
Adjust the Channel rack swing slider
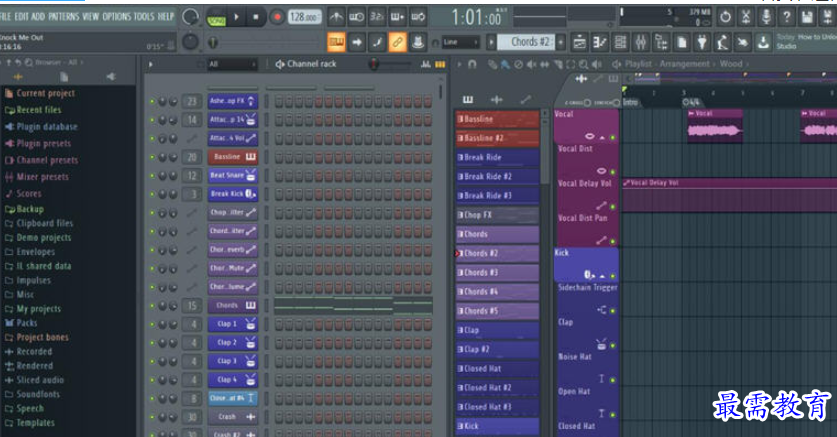click(389, 65)
